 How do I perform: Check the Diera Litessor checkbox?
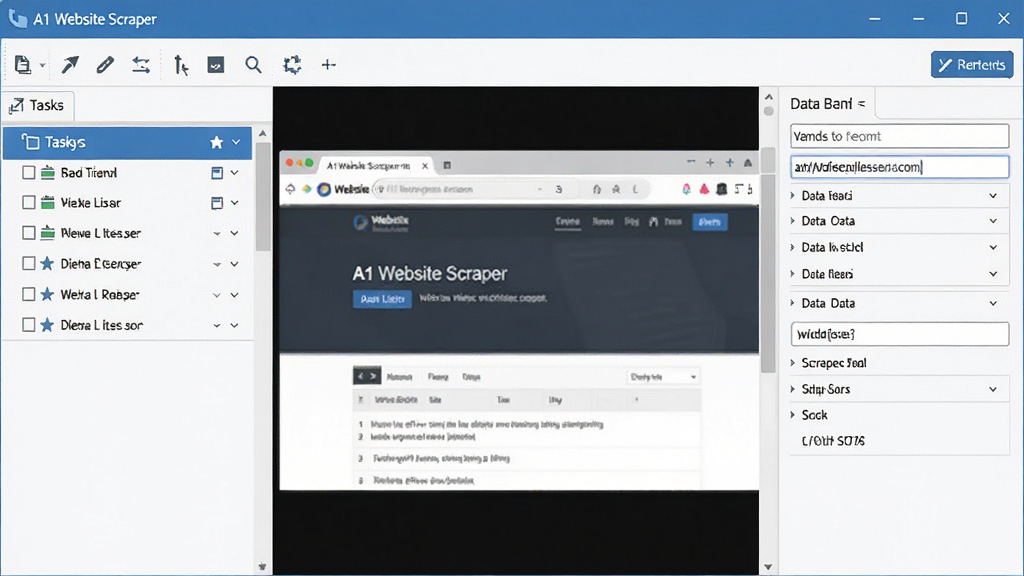[x=29, y=325]
